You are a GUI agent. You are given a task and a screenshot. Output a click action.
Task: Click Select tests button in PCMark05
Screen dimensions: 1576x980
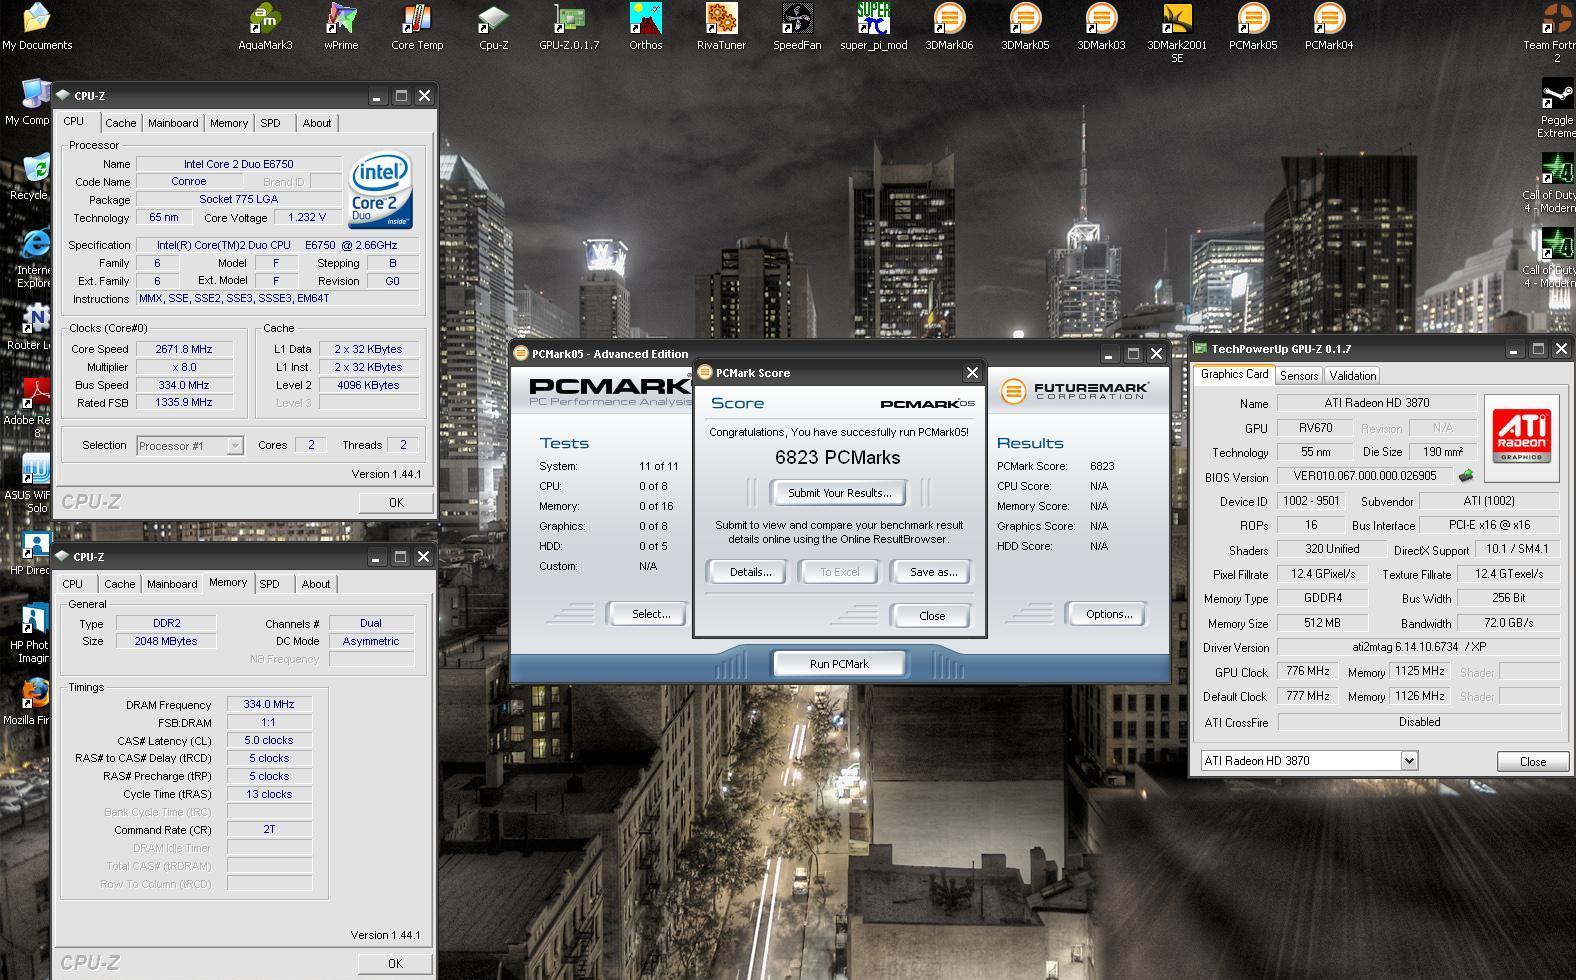coord(651,614)
